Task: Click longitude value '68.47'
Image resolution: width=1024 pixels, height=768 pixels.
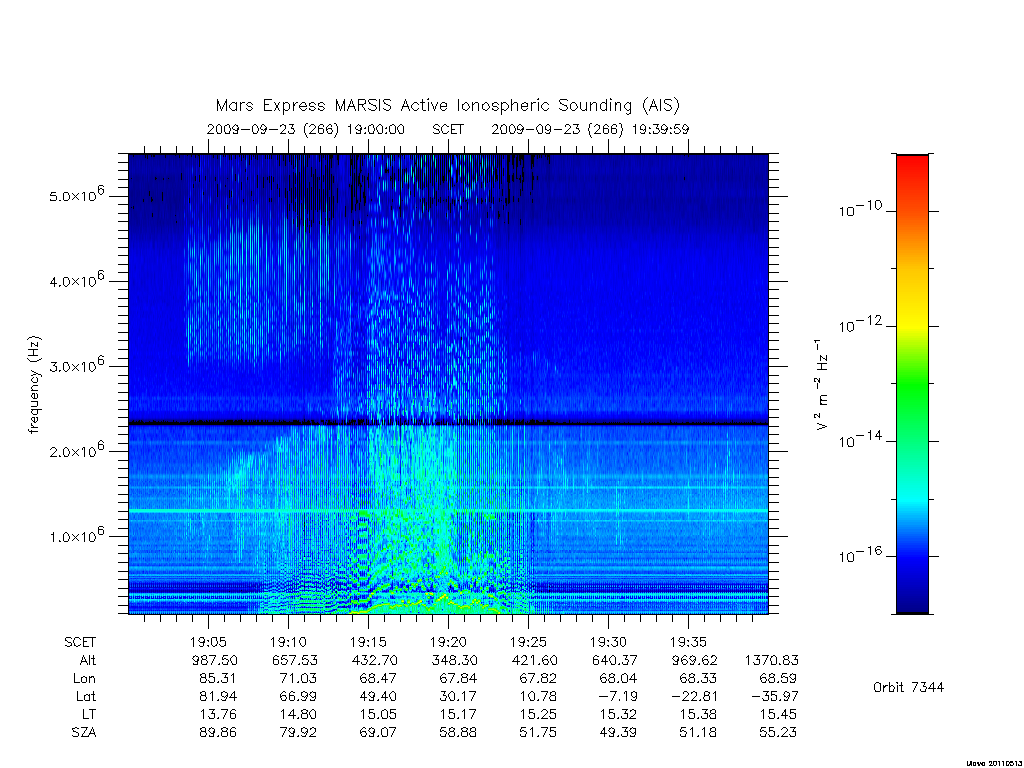Action: (378, 679)
